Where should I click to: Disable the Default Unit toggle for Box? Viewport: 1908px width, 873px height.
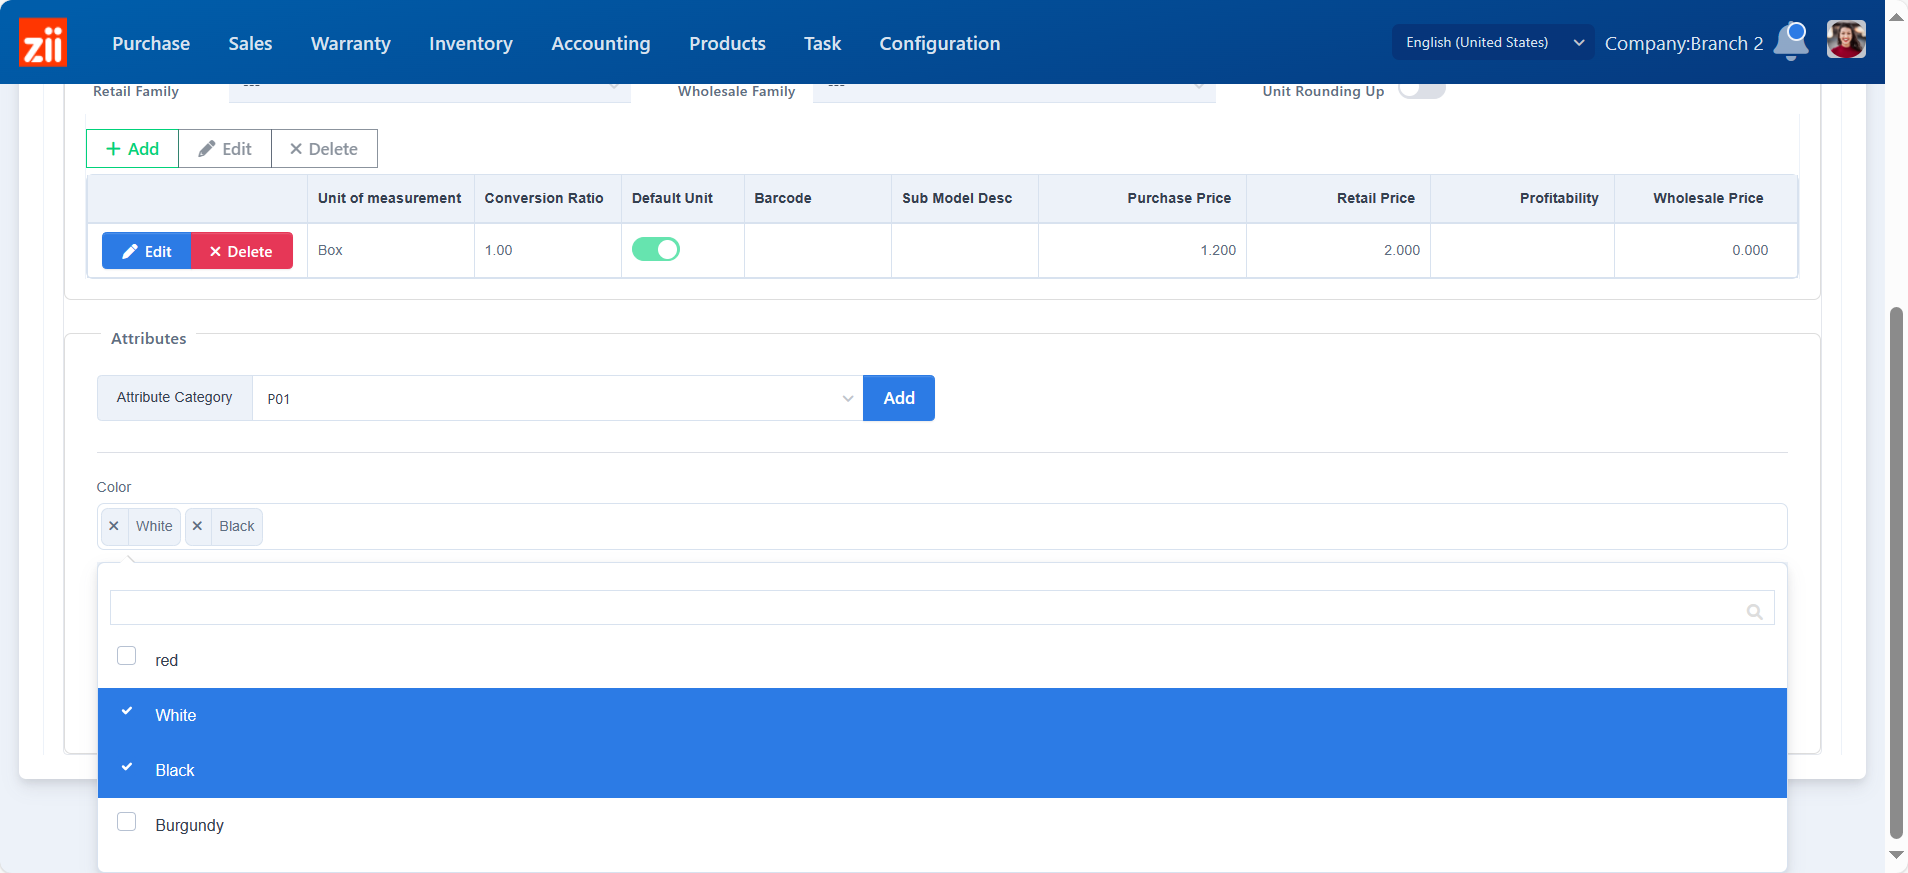[x=656, y=249]
